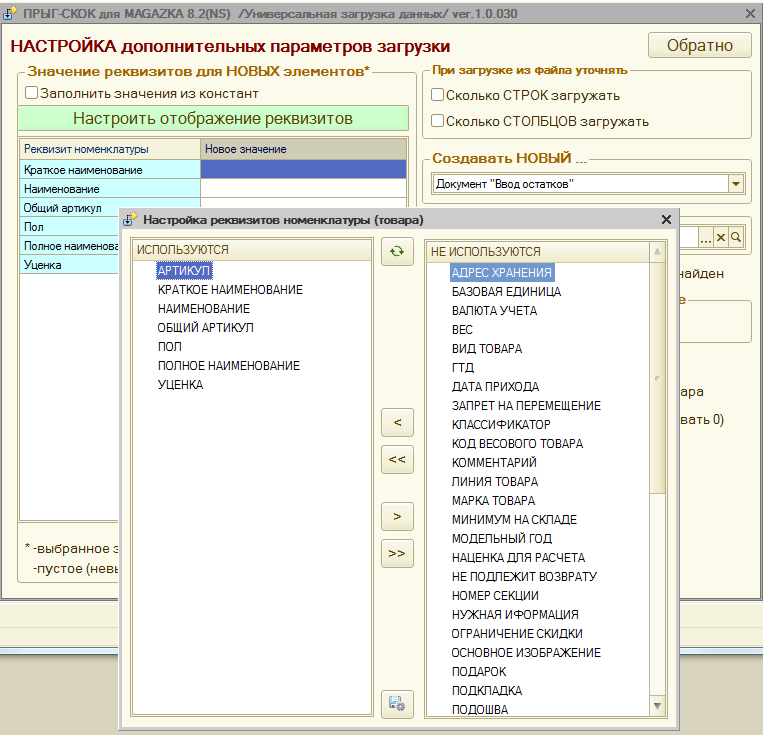Select ОГРАНИЧЕНИЕ СКИДКИ item
The image size is (763, 735).
click(x=517, y=633)
